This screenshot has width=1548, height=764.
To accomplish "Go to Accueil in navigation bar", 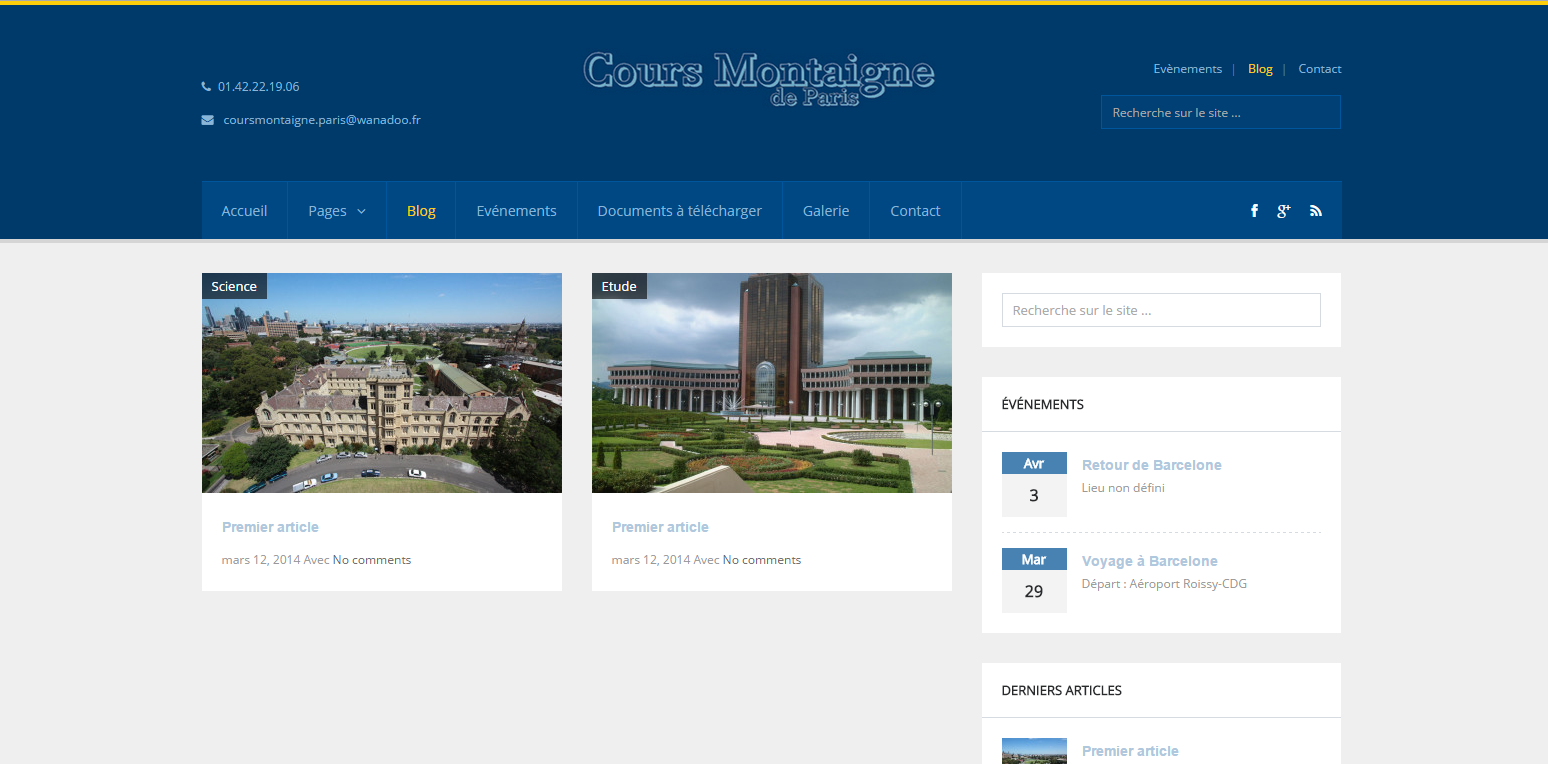I will pos(244,211).
